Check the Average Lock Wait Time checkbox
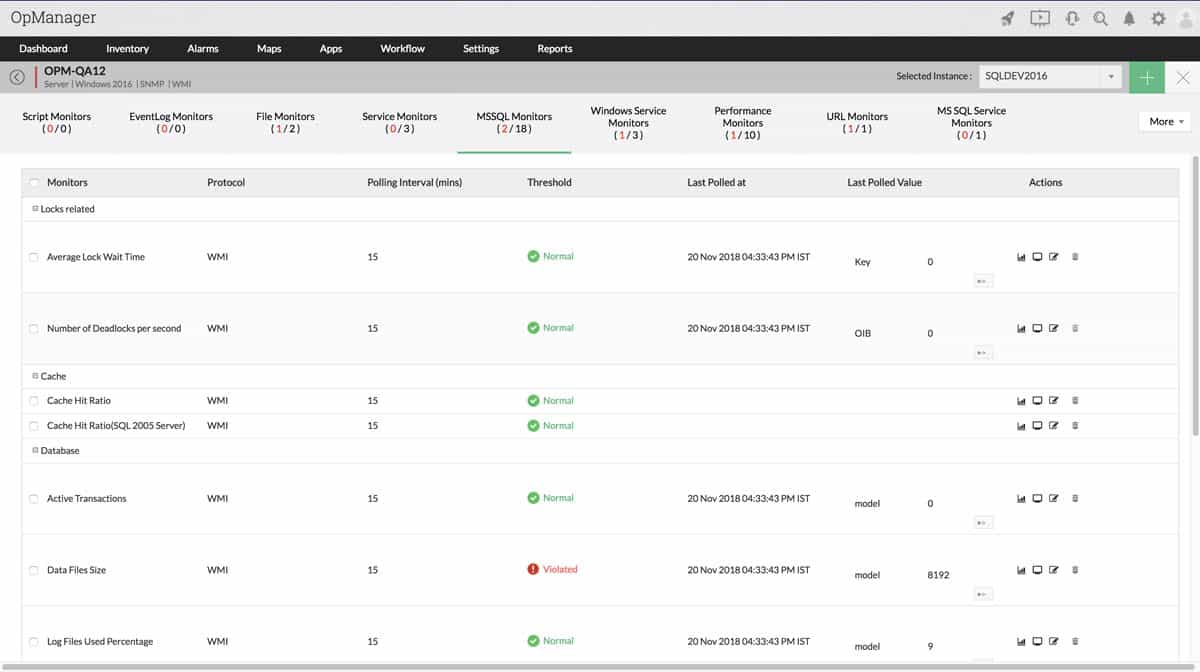This screenshot has height=672, width=1200. pos(33,257)
